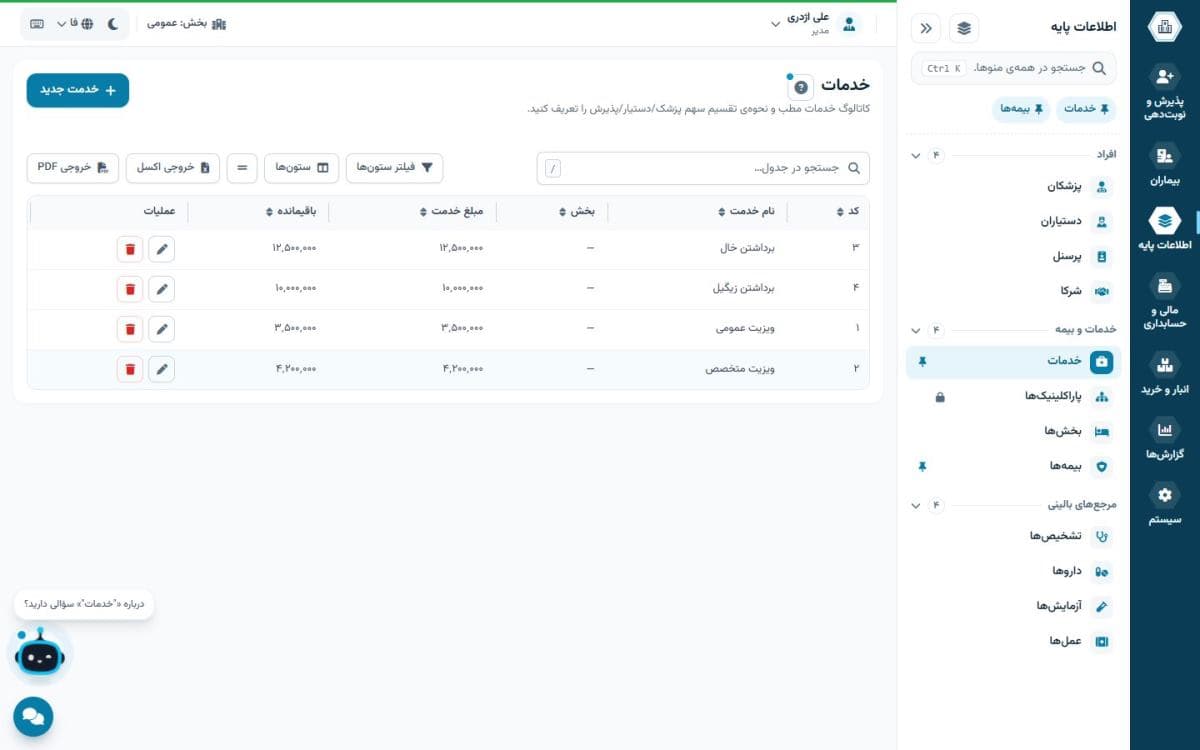Export the table with خروجی PDF
1200x750 pixels.
[x=73, y=168]
